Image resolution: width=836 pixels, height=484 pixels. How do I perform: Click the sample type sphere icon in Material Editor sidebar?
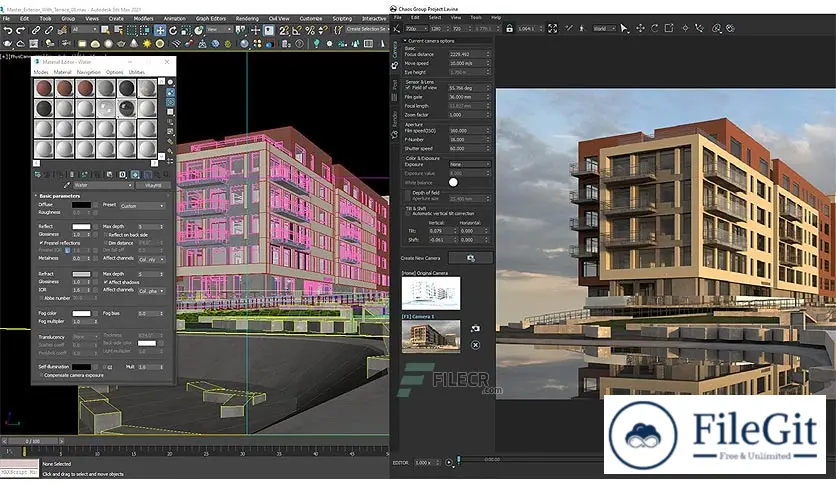click(170, 82)
